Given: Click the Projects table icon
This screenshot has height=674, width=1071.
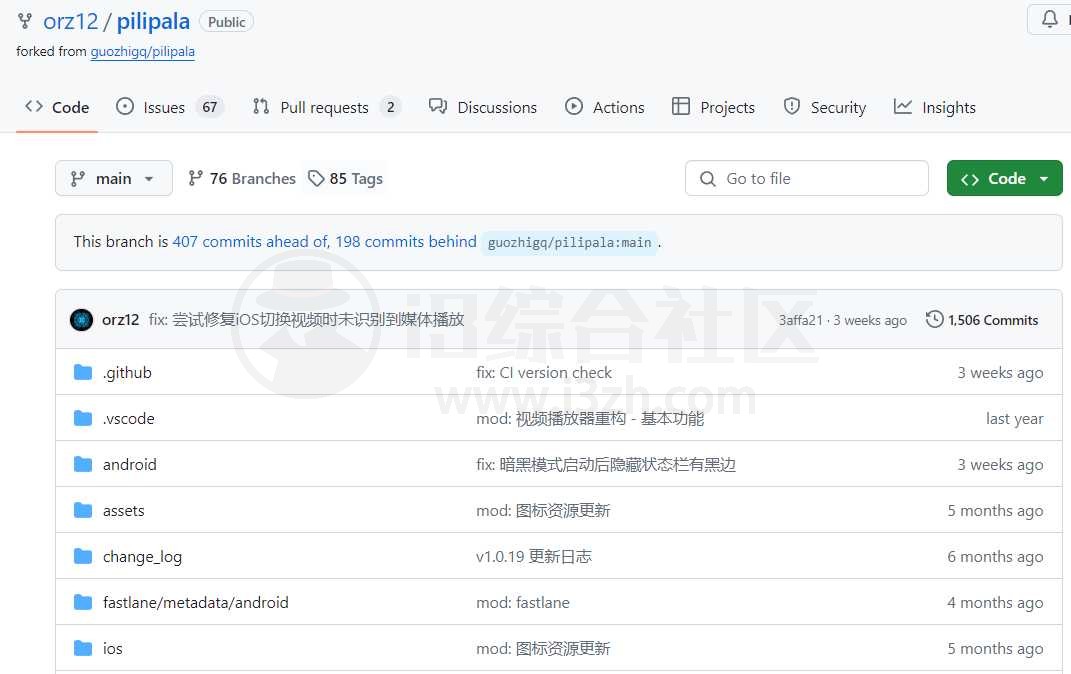Looking at the screenshot, I should pyautogui.click(x=681, y=107).
